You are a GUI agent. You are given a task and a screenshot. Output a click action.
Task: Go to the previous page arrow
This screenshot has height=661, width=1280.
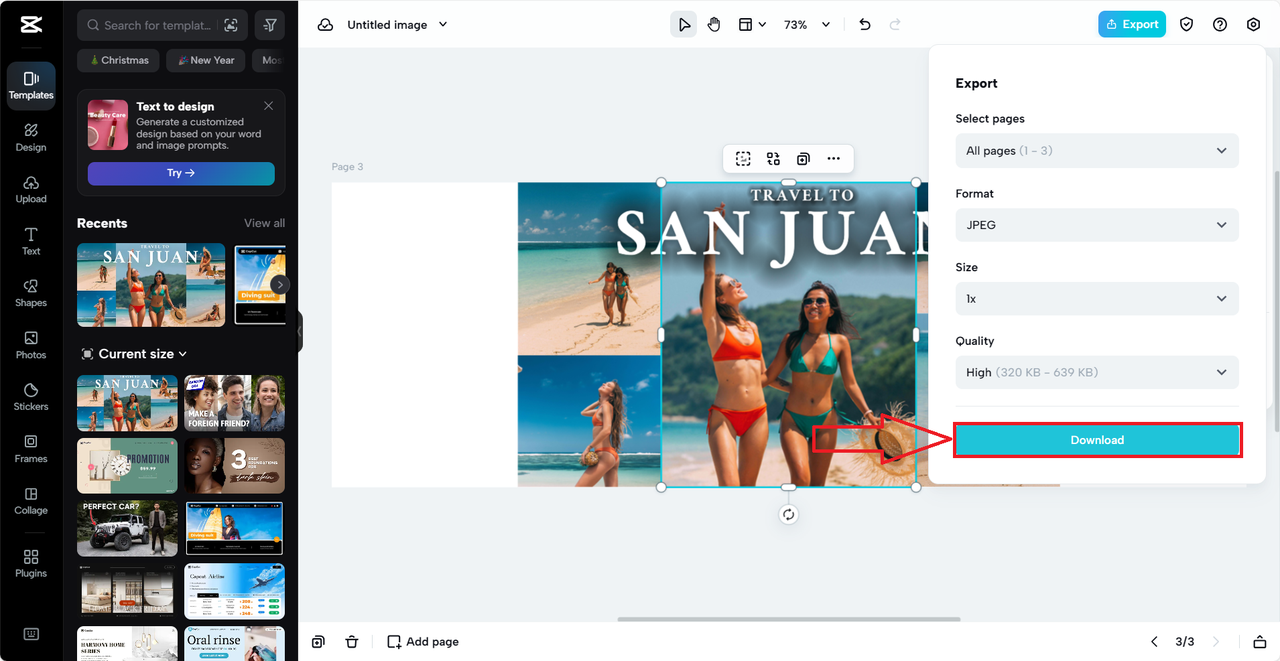point(1154,642)
